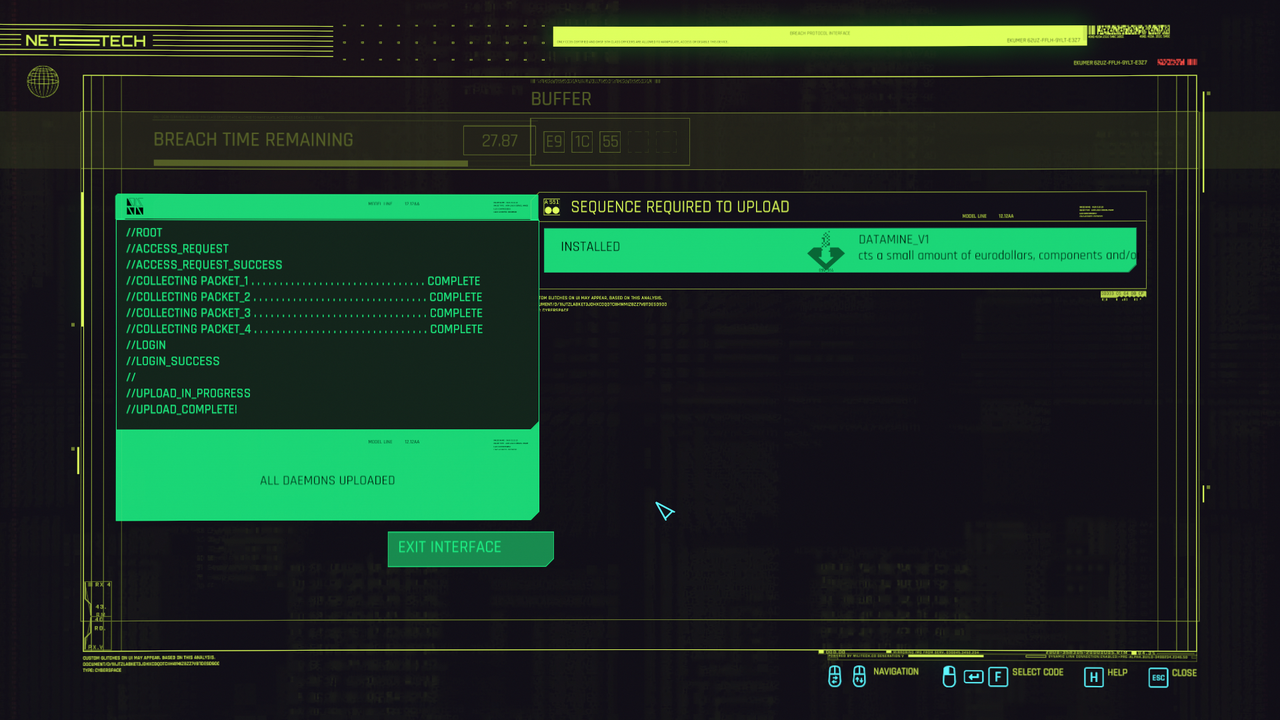Click the Enter key icon
The height and width of the screenshot is (720, 1280).
(973, 677)
